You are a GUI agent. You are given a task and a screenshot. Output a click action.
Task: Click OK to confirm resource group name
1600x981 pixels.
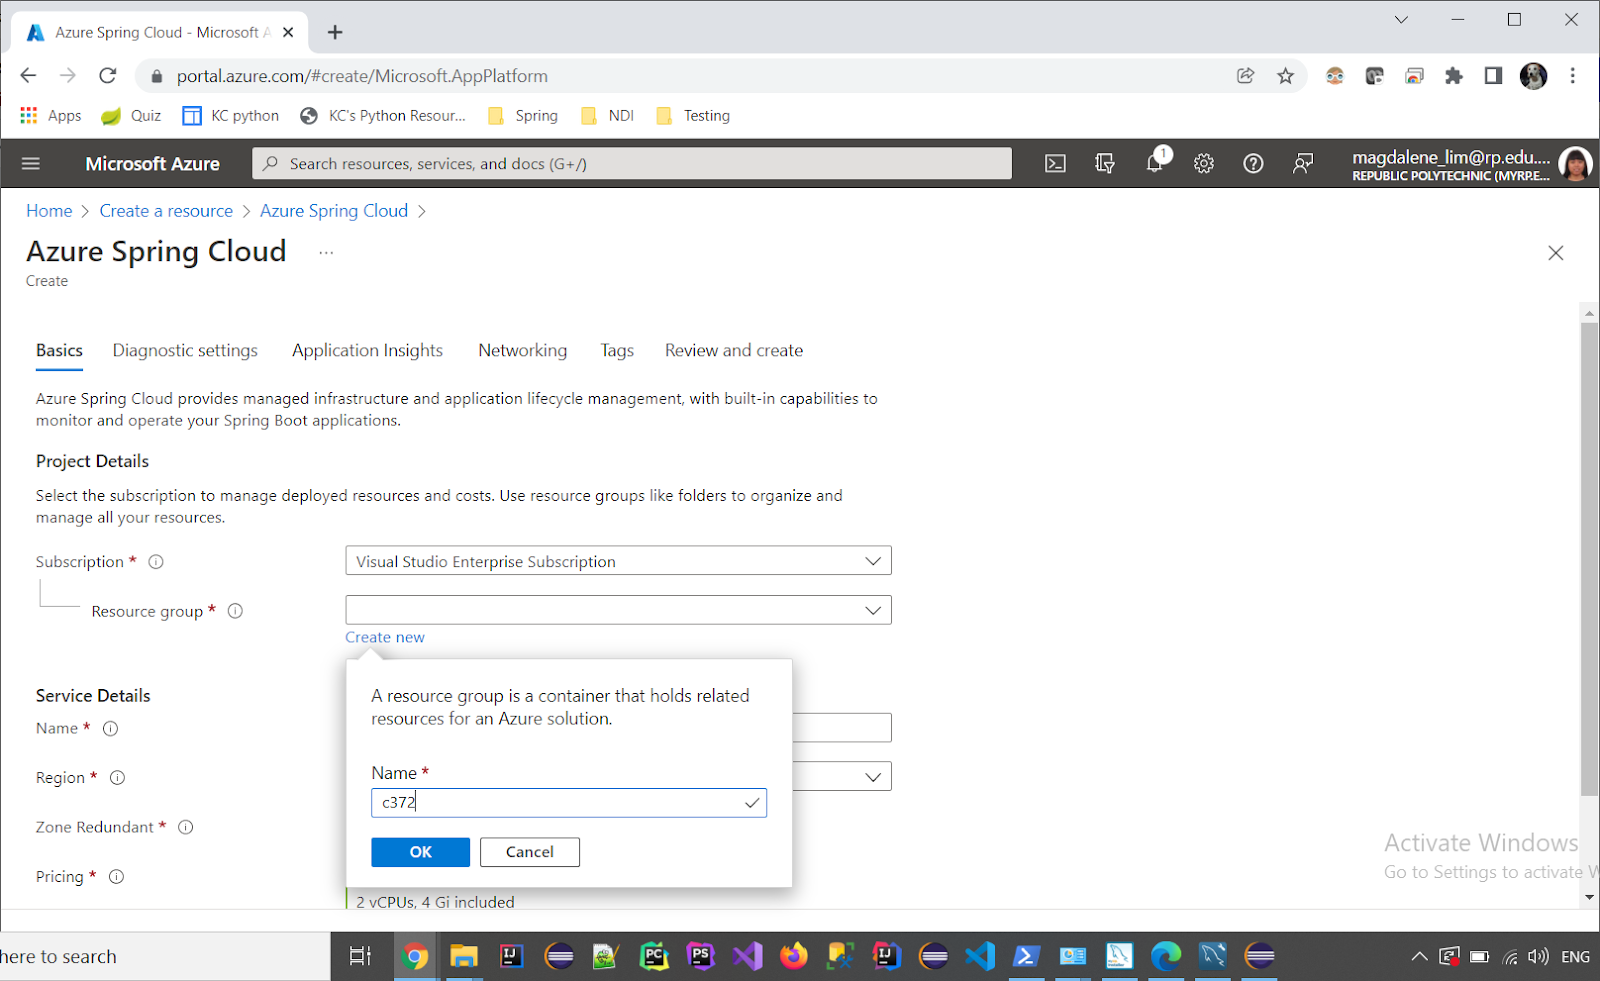click(x=419, y=852)
